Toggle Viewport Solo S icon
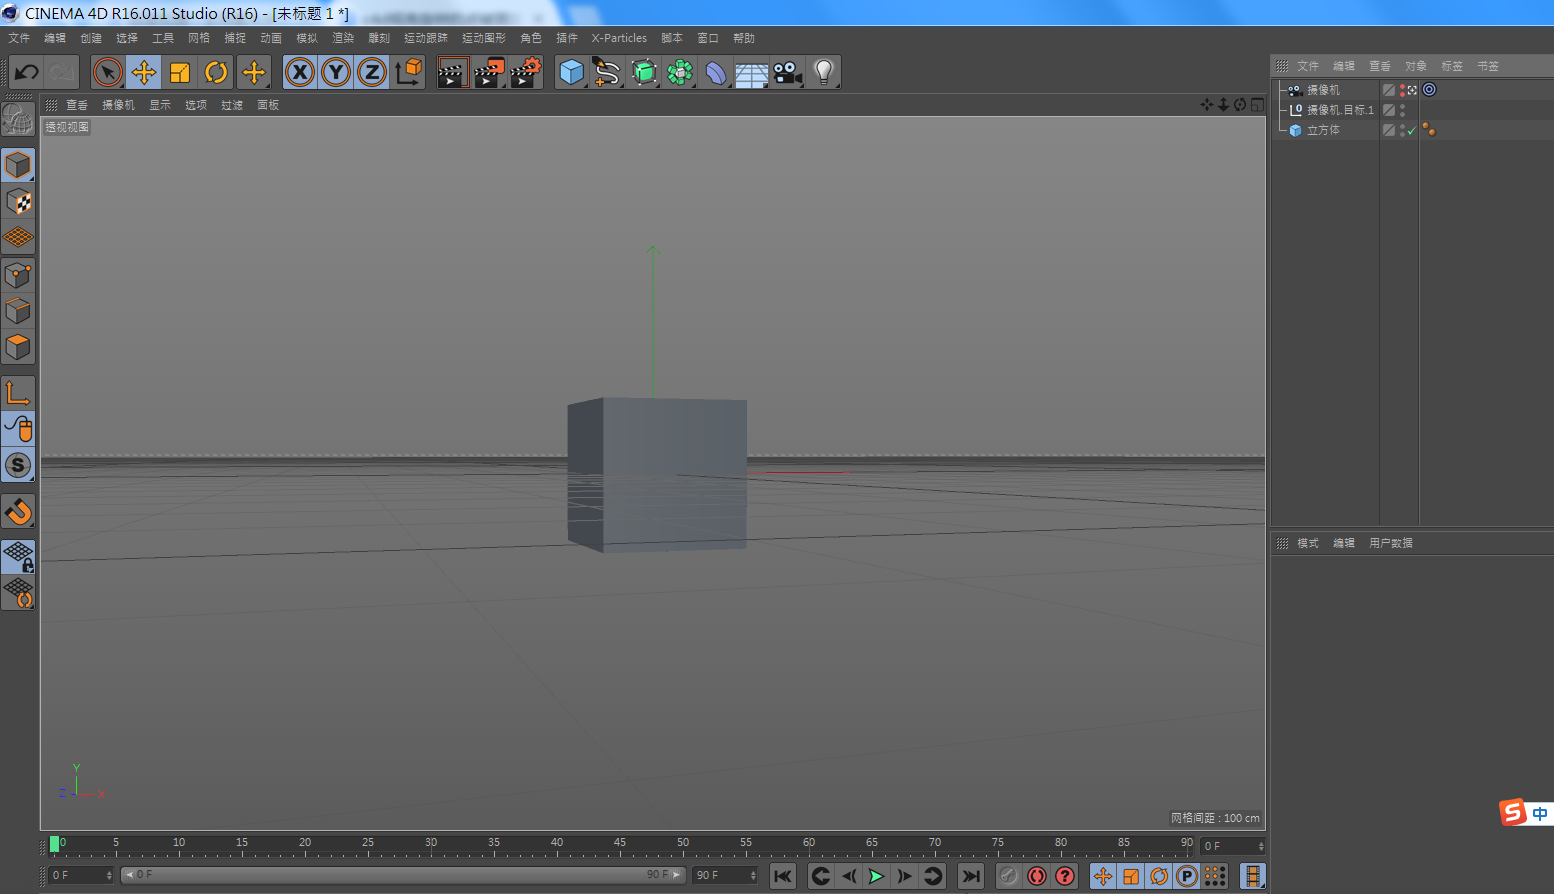The image size is (1554, 894). coord(18,465)
